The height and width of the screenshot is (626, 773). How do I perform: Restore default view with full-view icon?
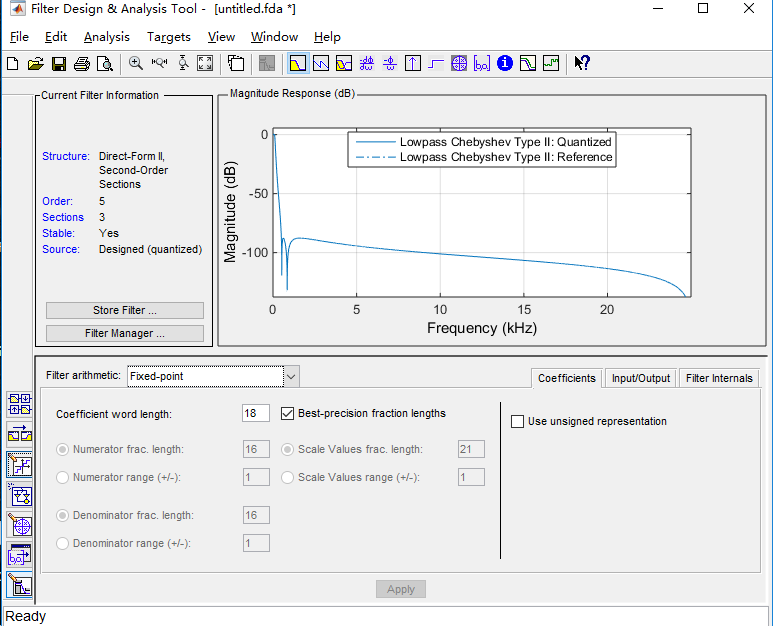[x=205, y=63]
